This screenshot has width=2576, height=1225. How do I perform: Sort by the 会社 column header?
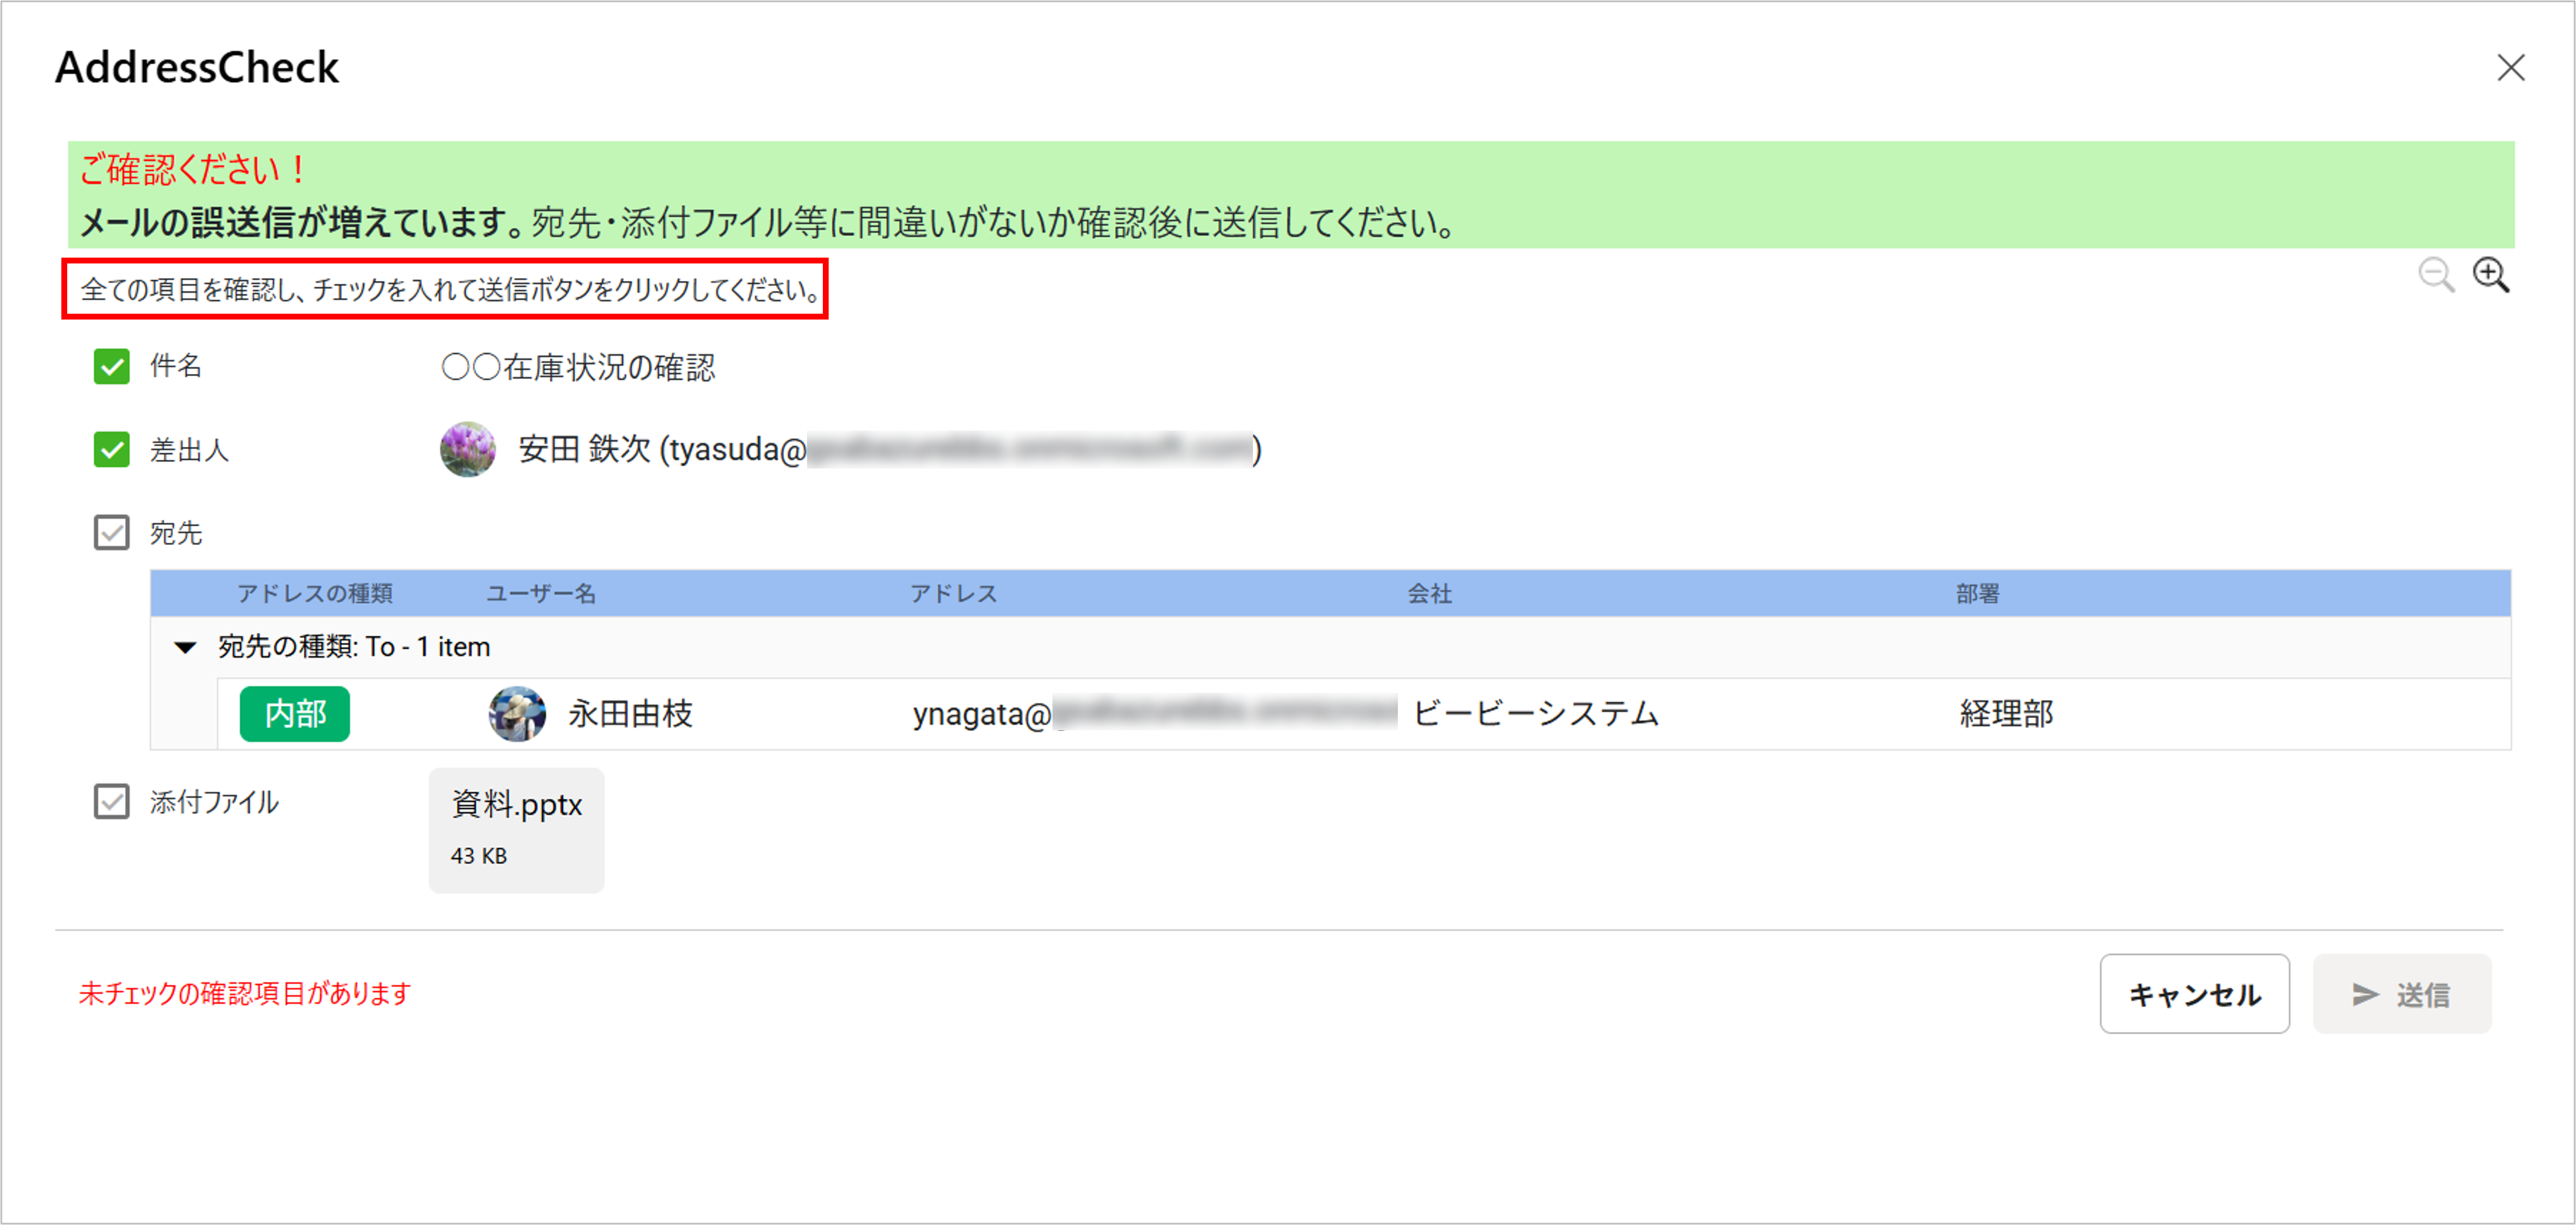[1429, 594]
